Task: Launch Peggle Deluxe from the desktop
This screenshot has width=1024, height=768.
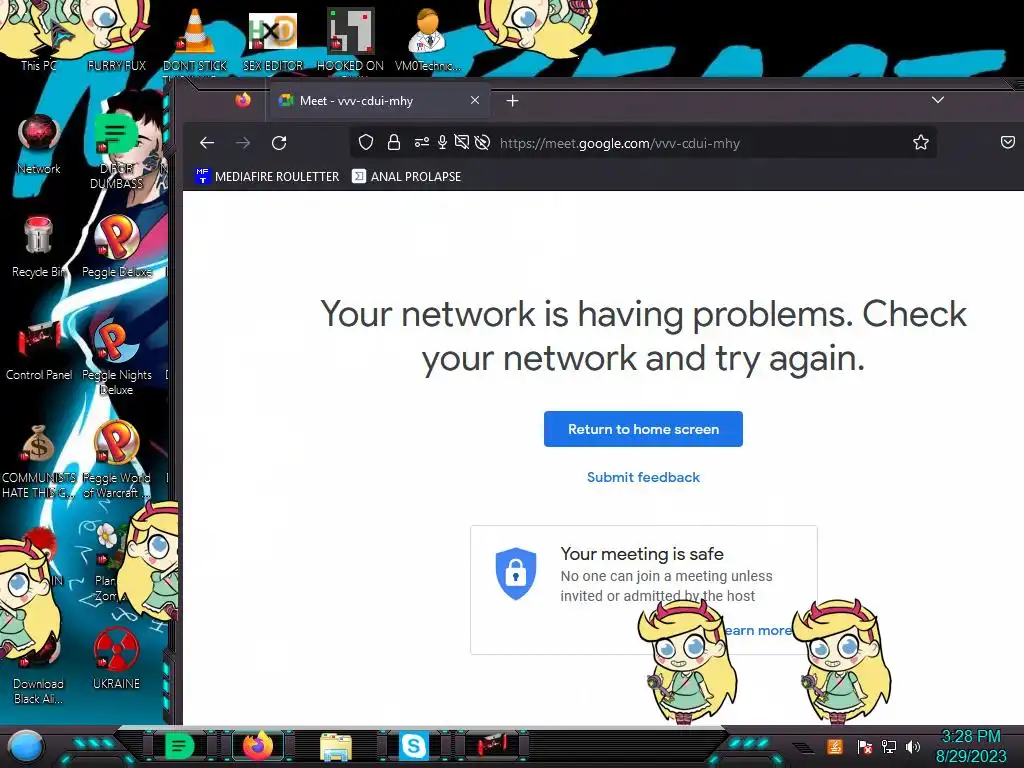Action: (116, 246)
